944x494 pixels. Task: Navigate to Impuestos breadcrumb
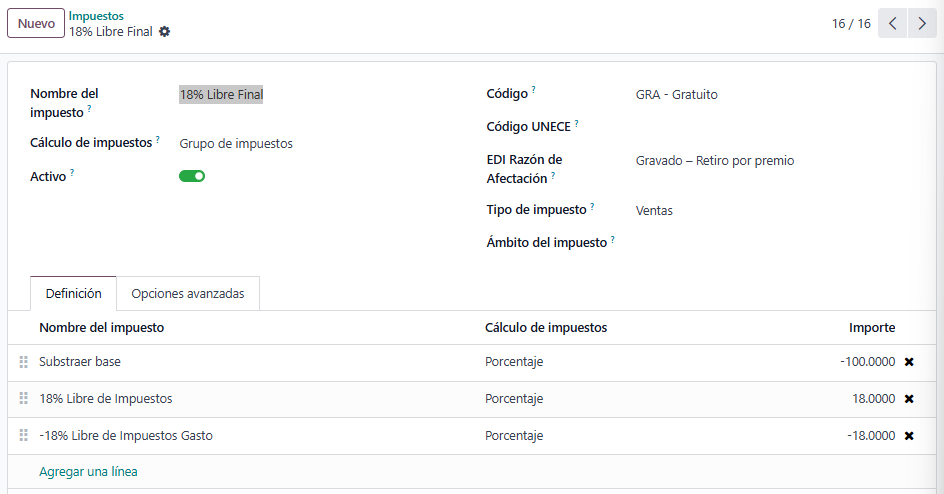96,16
